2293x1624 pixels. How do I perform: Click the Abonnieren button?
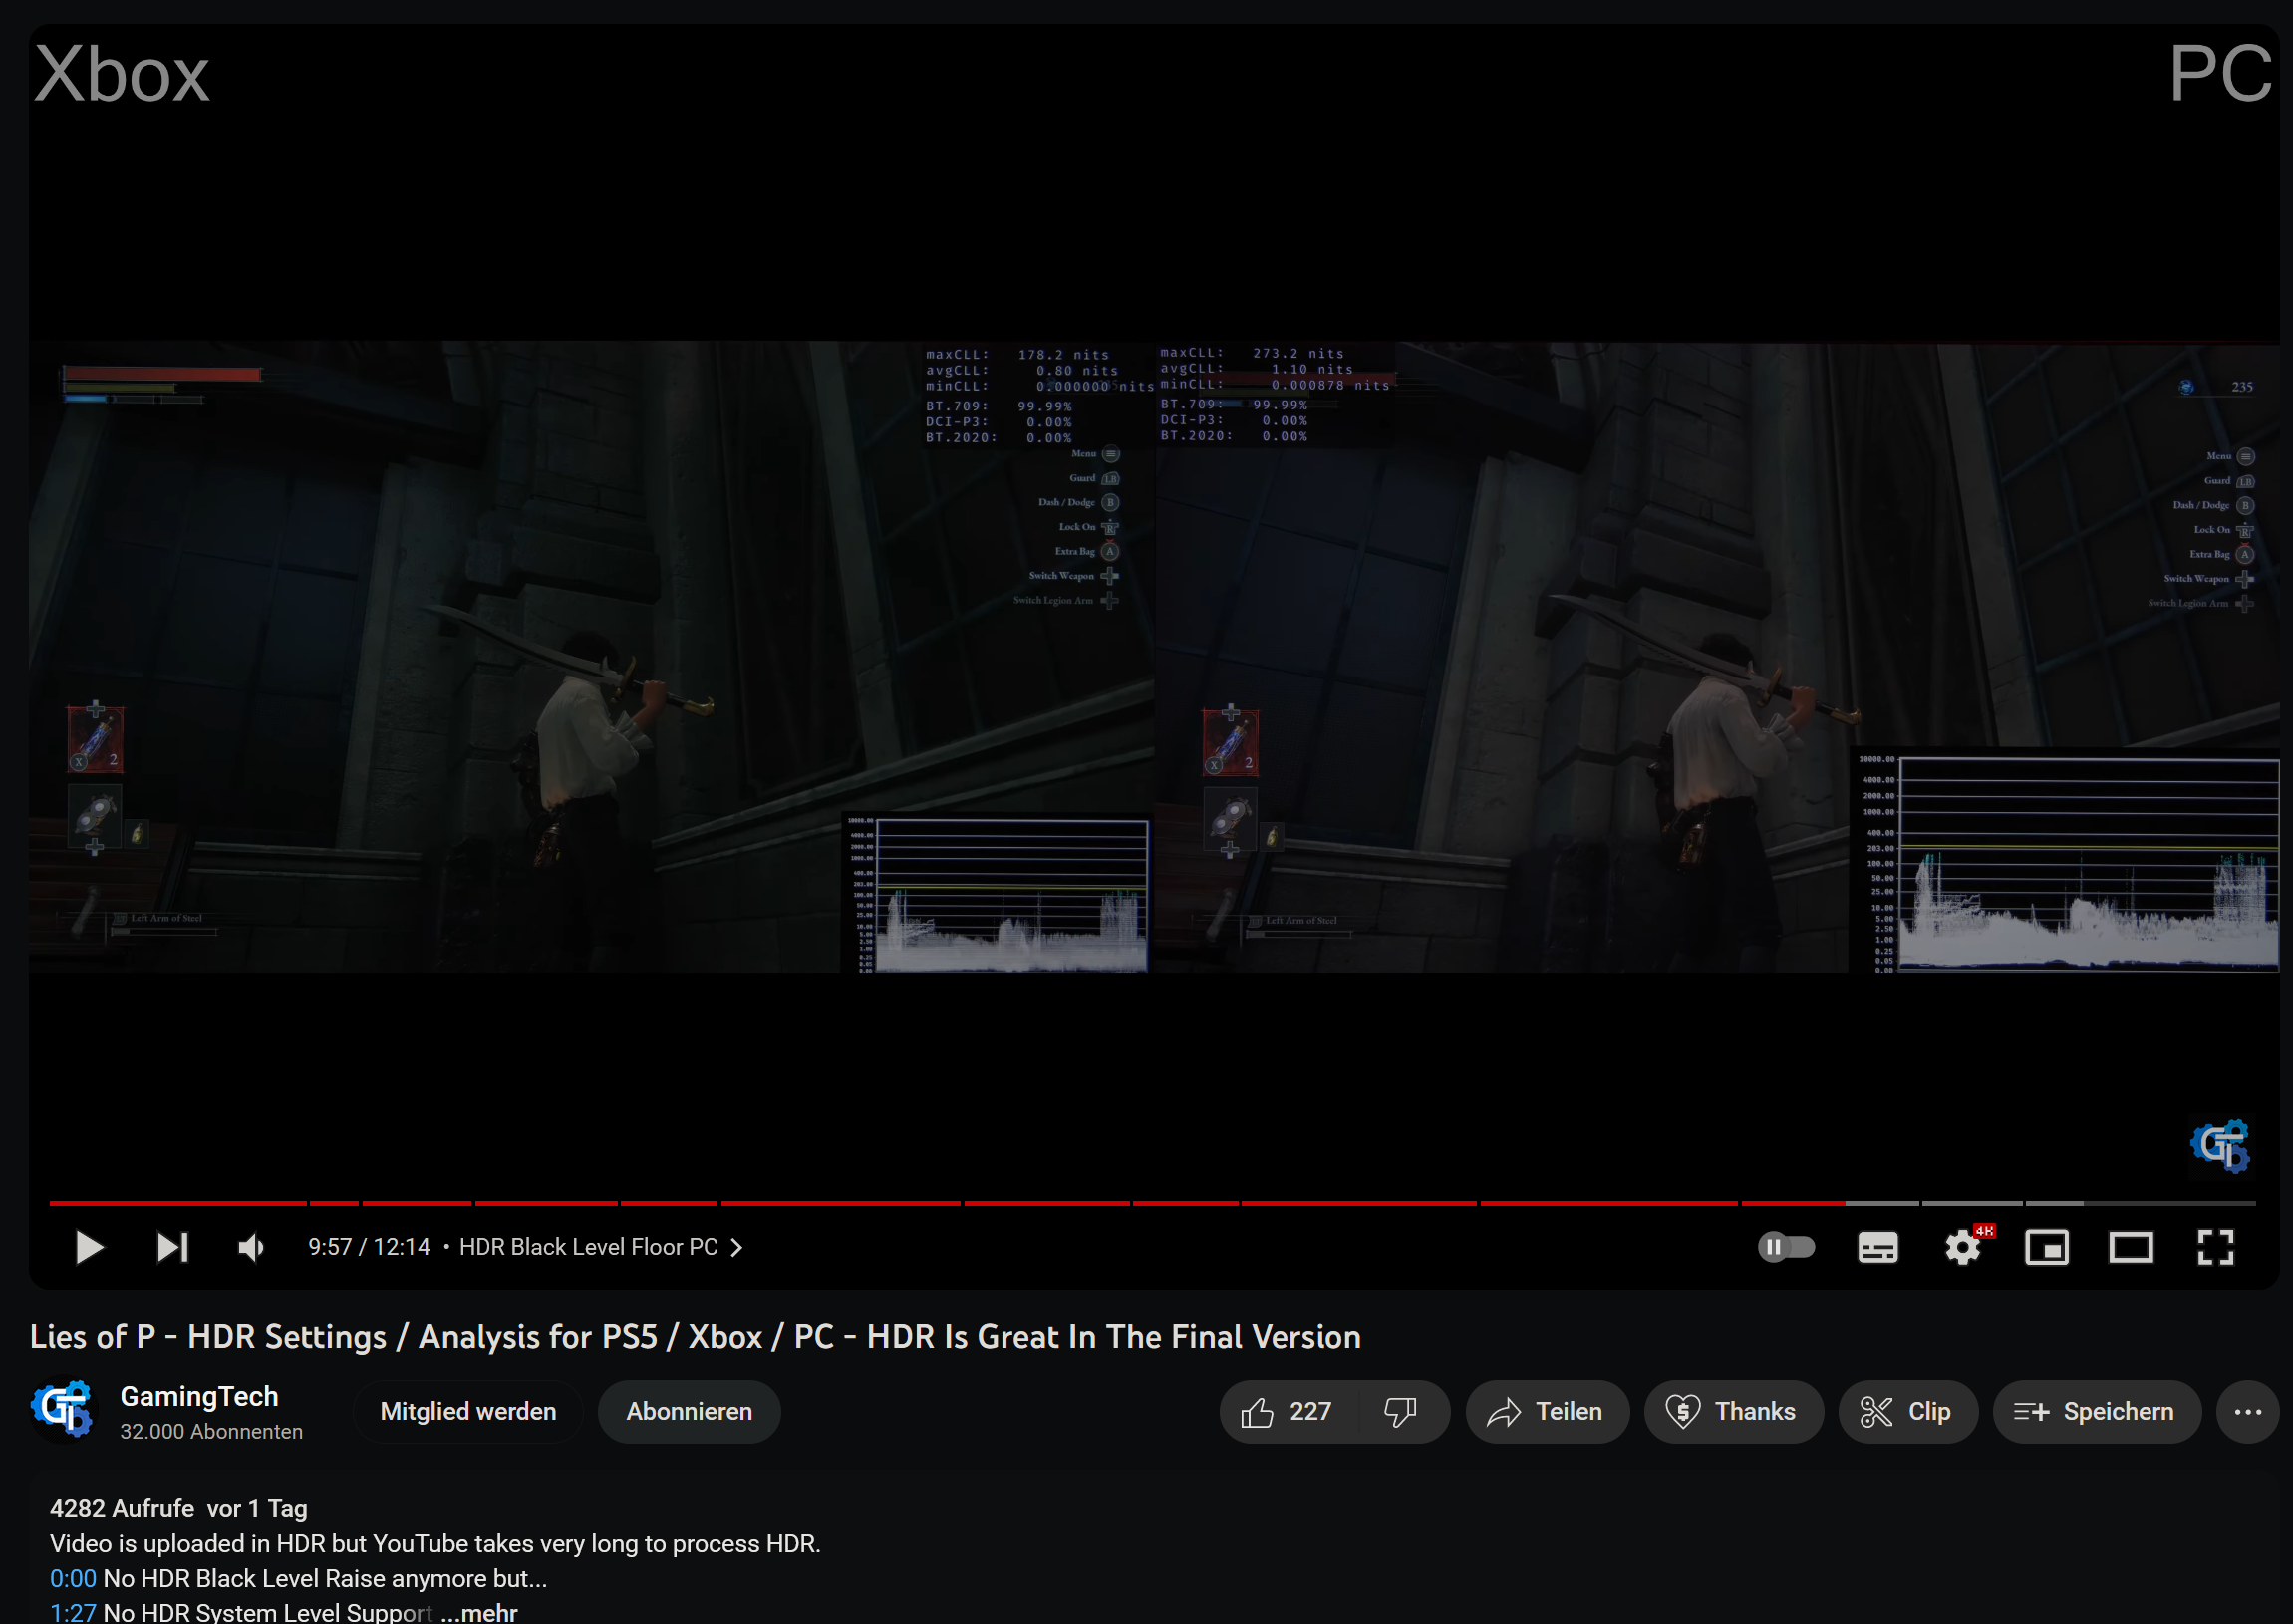[688, 1411]
